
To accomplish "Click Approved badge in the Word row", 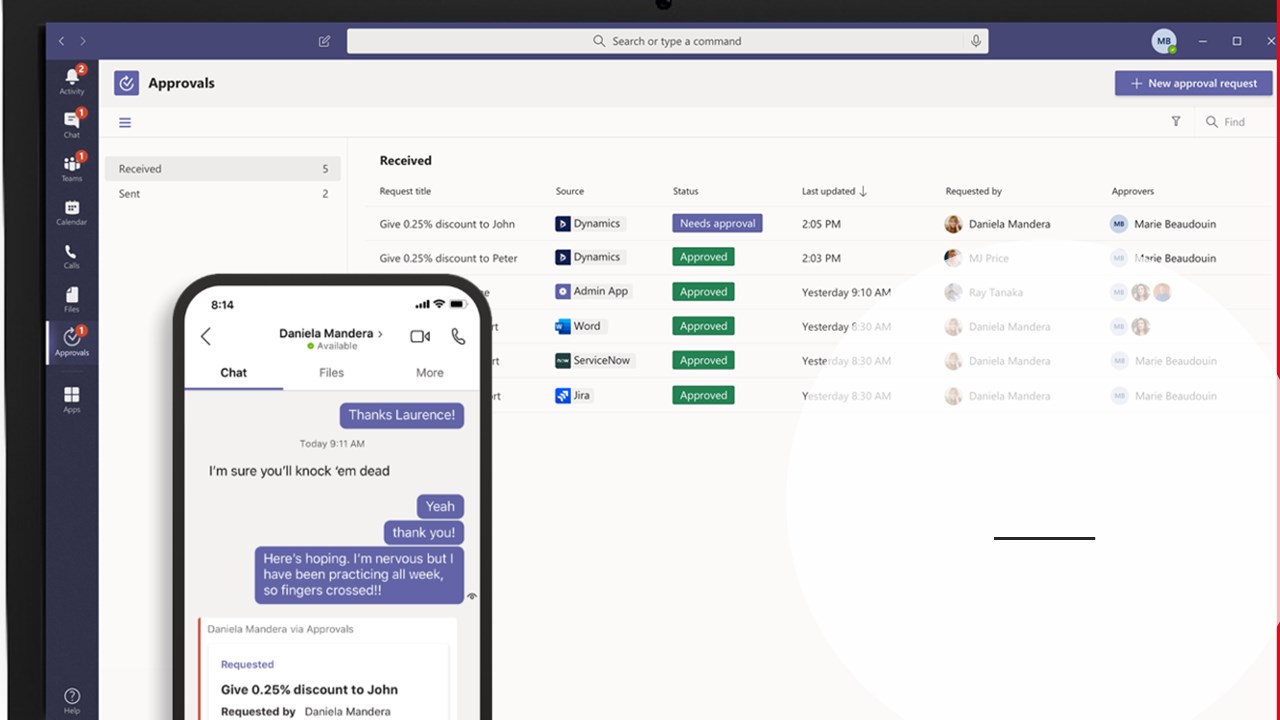I will coord(703,326).
